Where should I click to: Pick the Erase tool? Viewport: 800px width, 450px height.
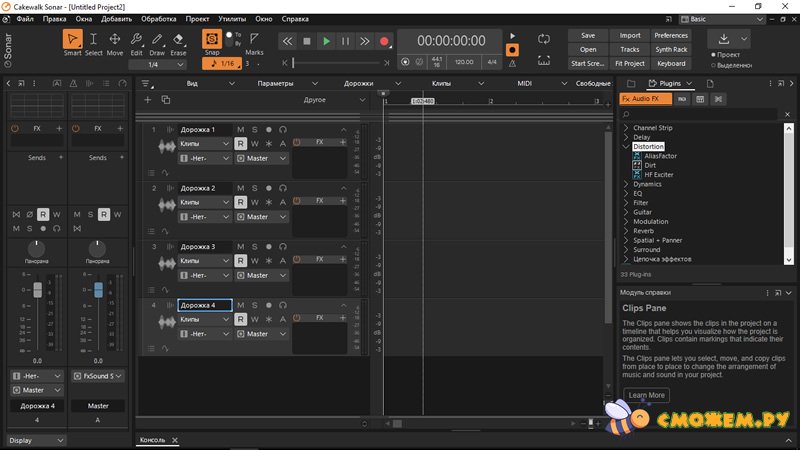[x=178, y=43]
